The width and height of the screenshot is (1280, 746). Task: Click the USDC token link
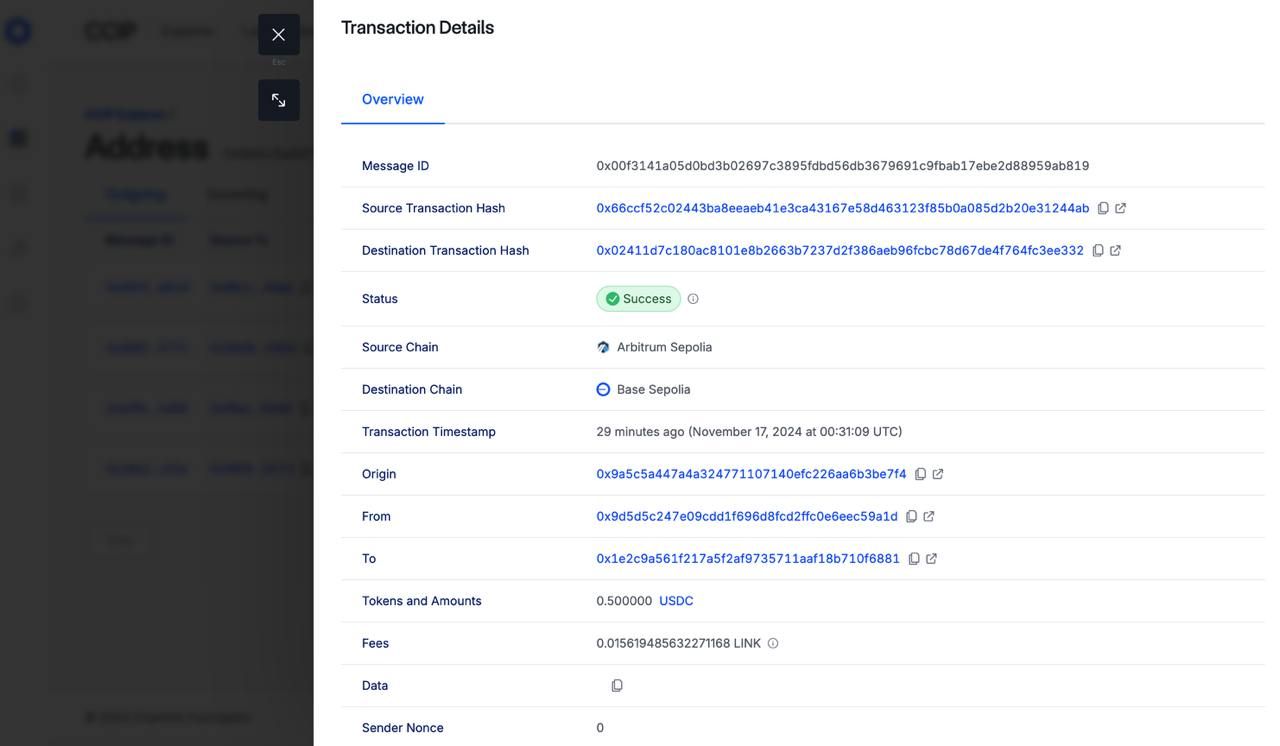(x=676, y=601)
